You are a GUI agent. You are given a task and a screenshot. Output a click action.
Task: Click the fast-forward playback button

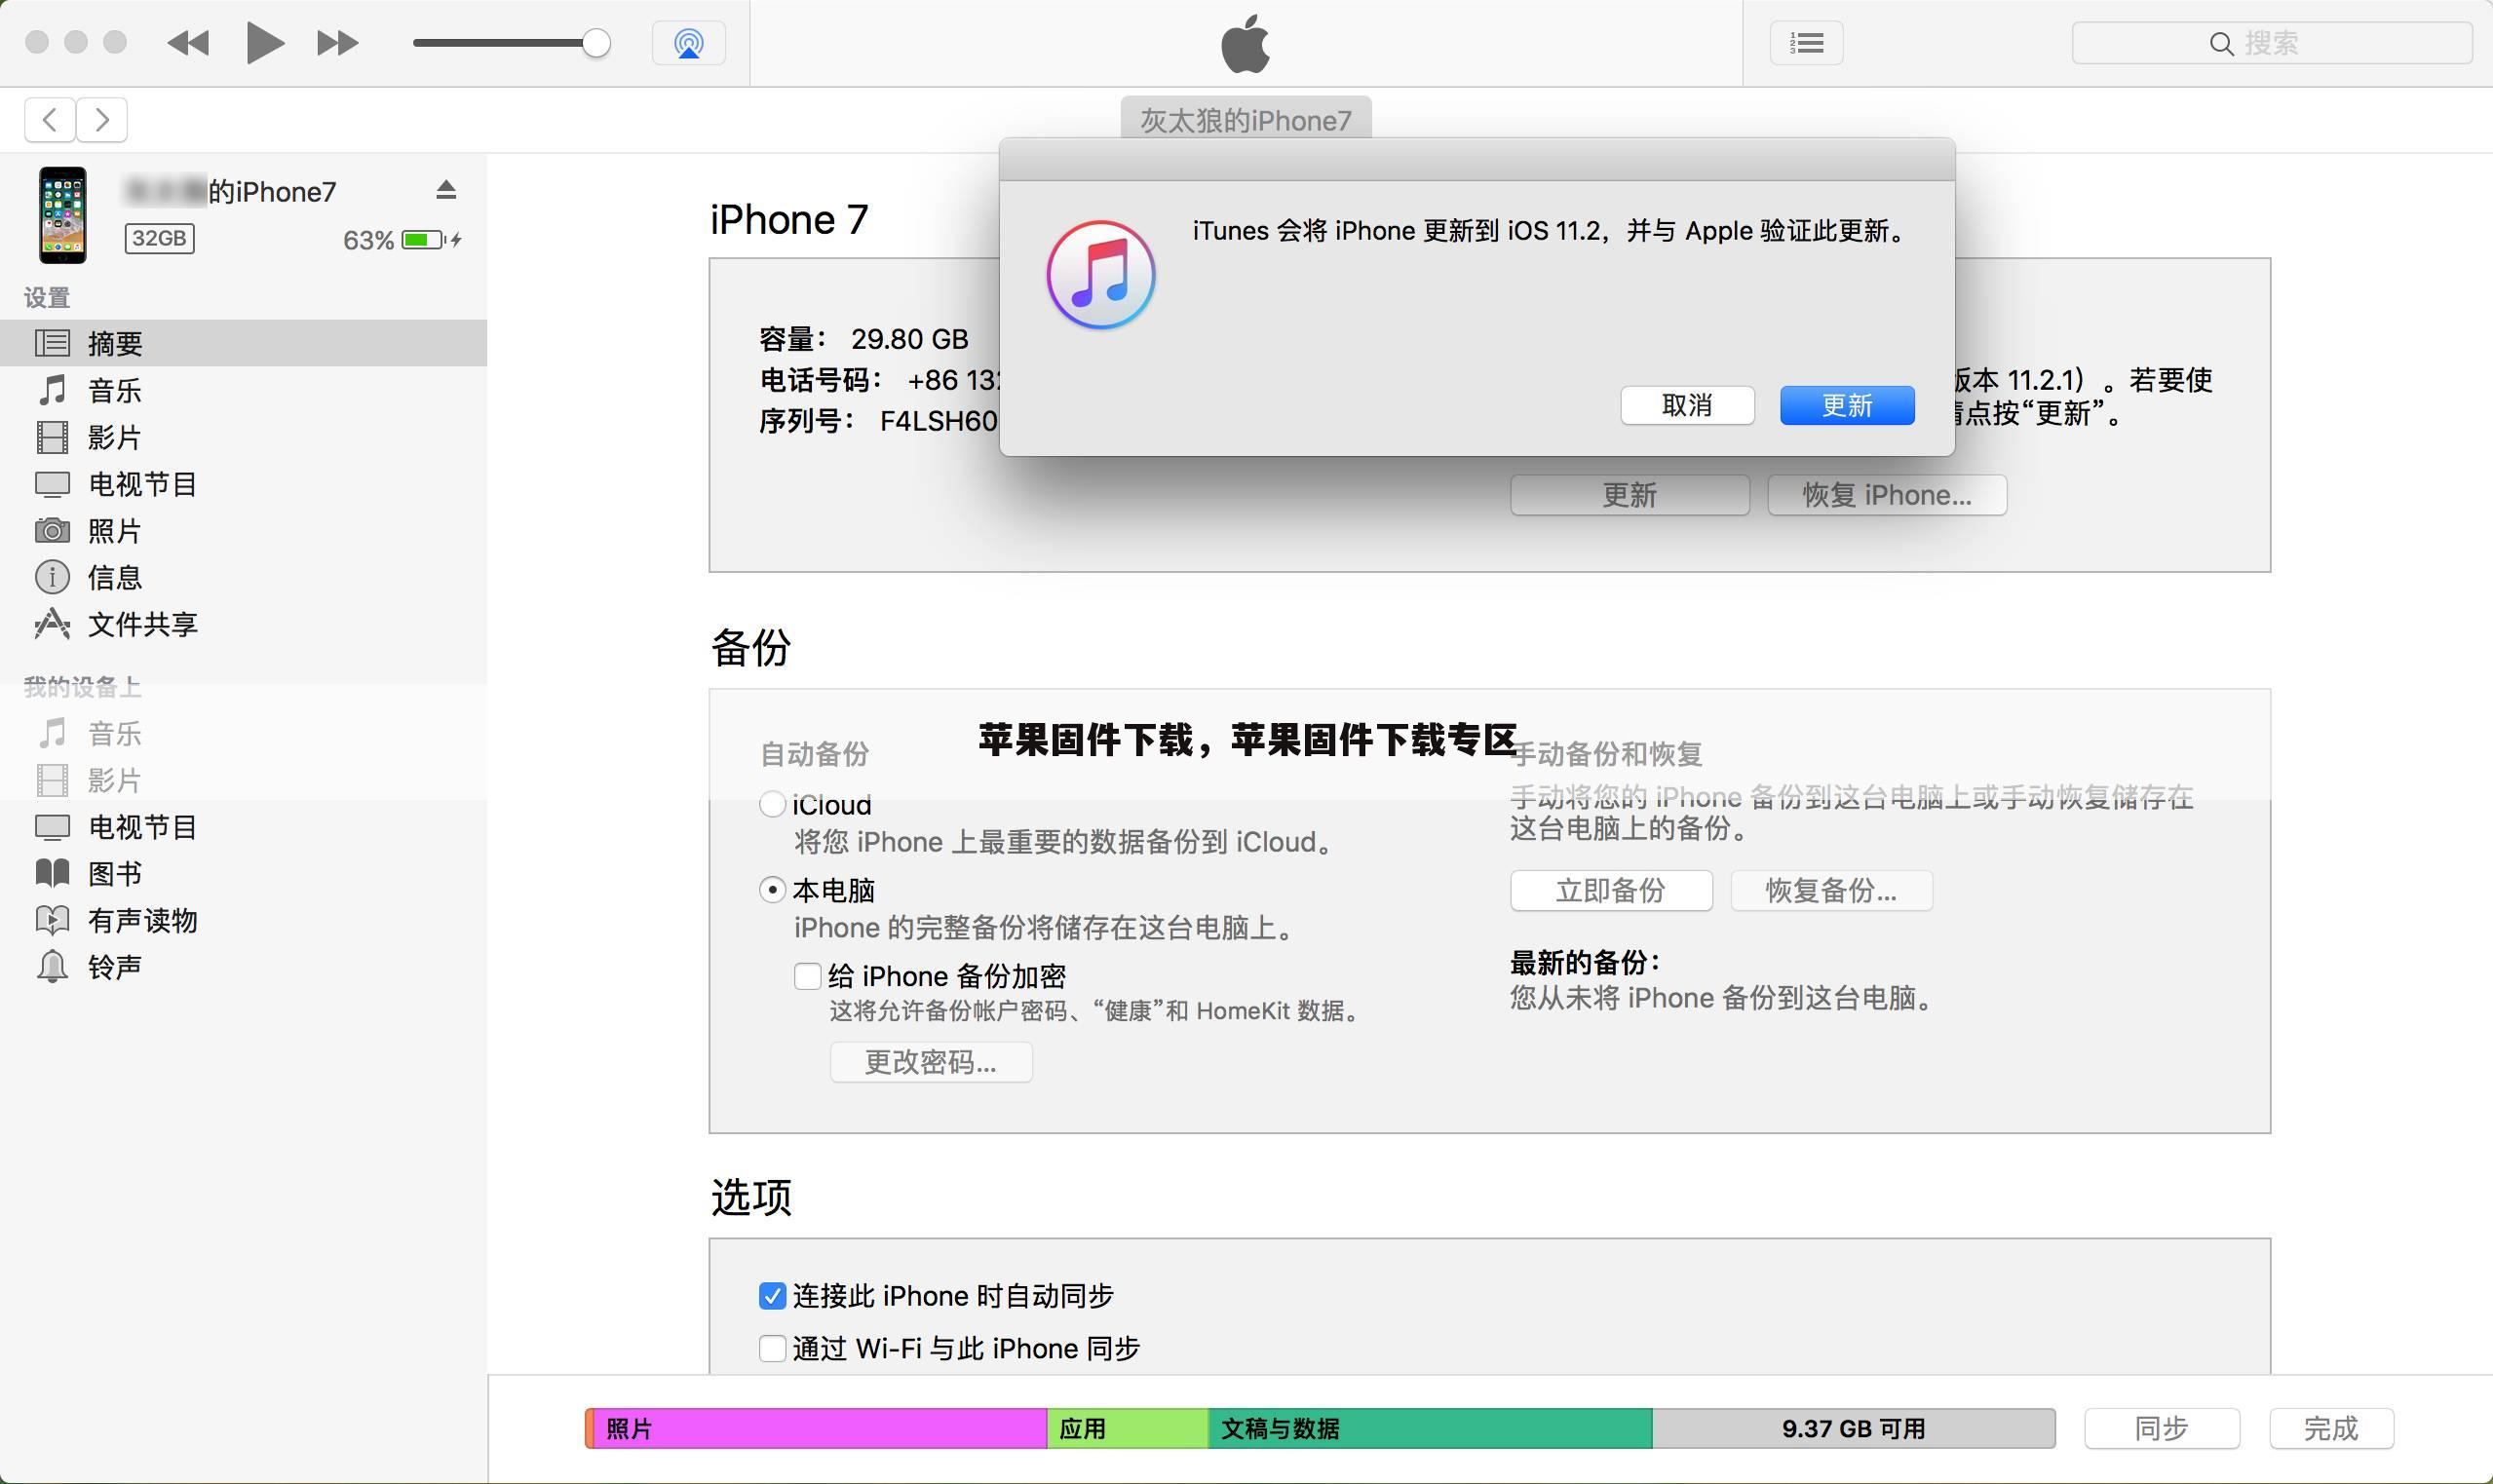[x=337, y=43]
